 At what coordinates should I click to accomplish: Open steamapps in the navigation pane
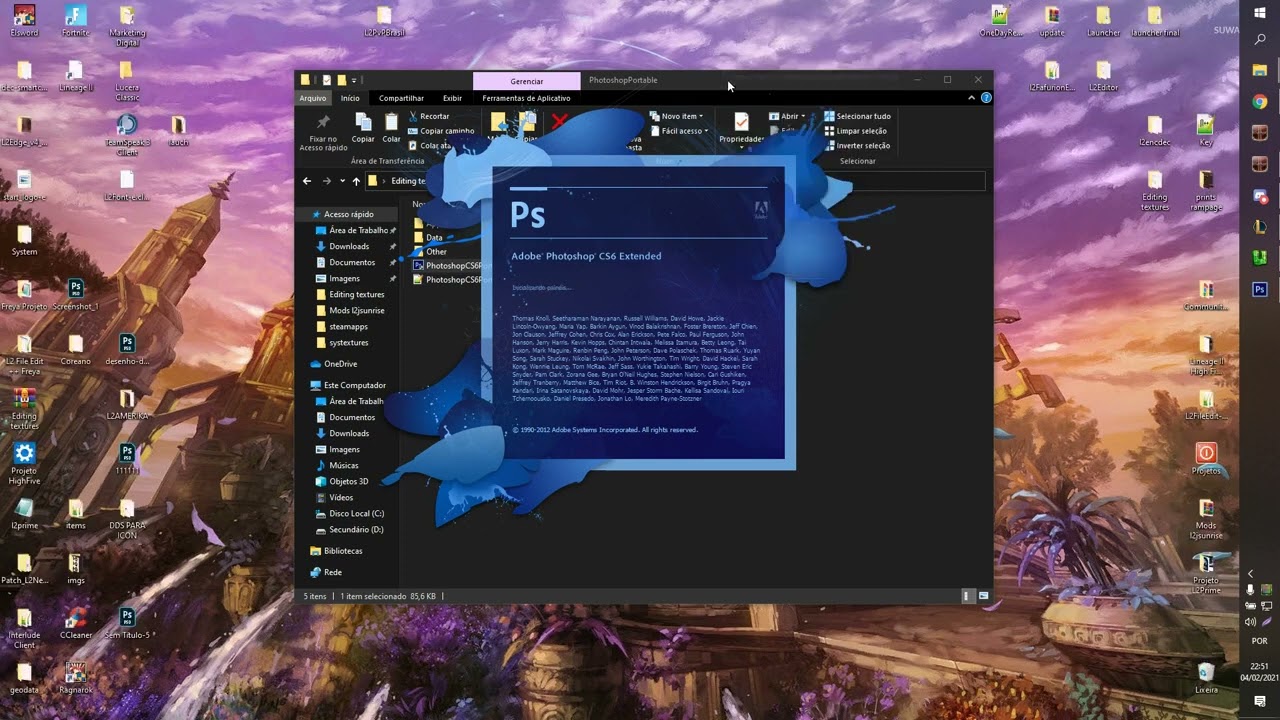[x=348, y=326]
